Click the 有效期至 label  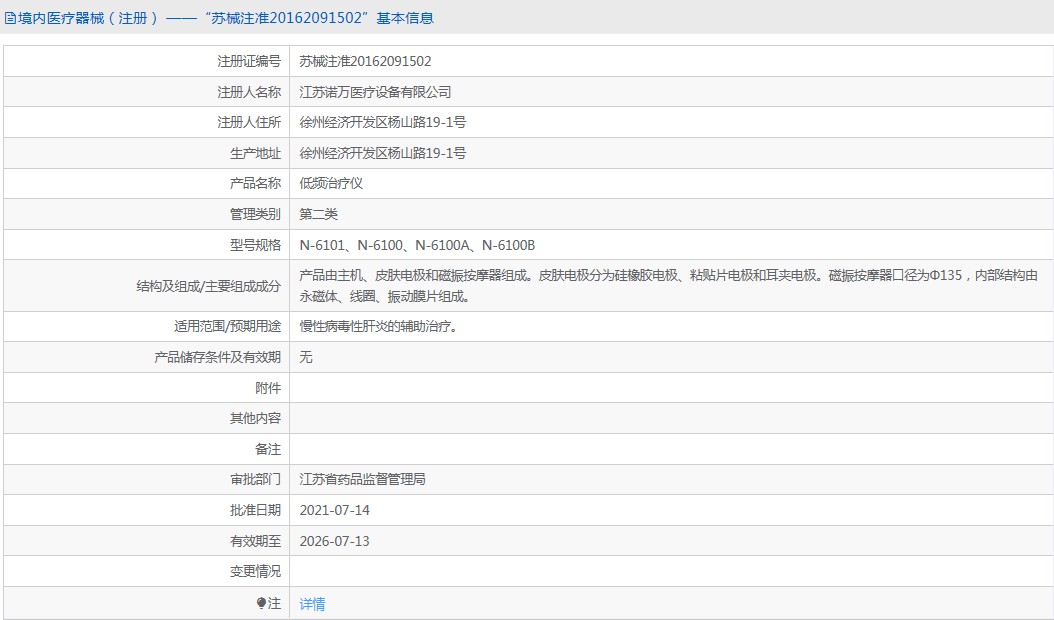click(255, 541)
